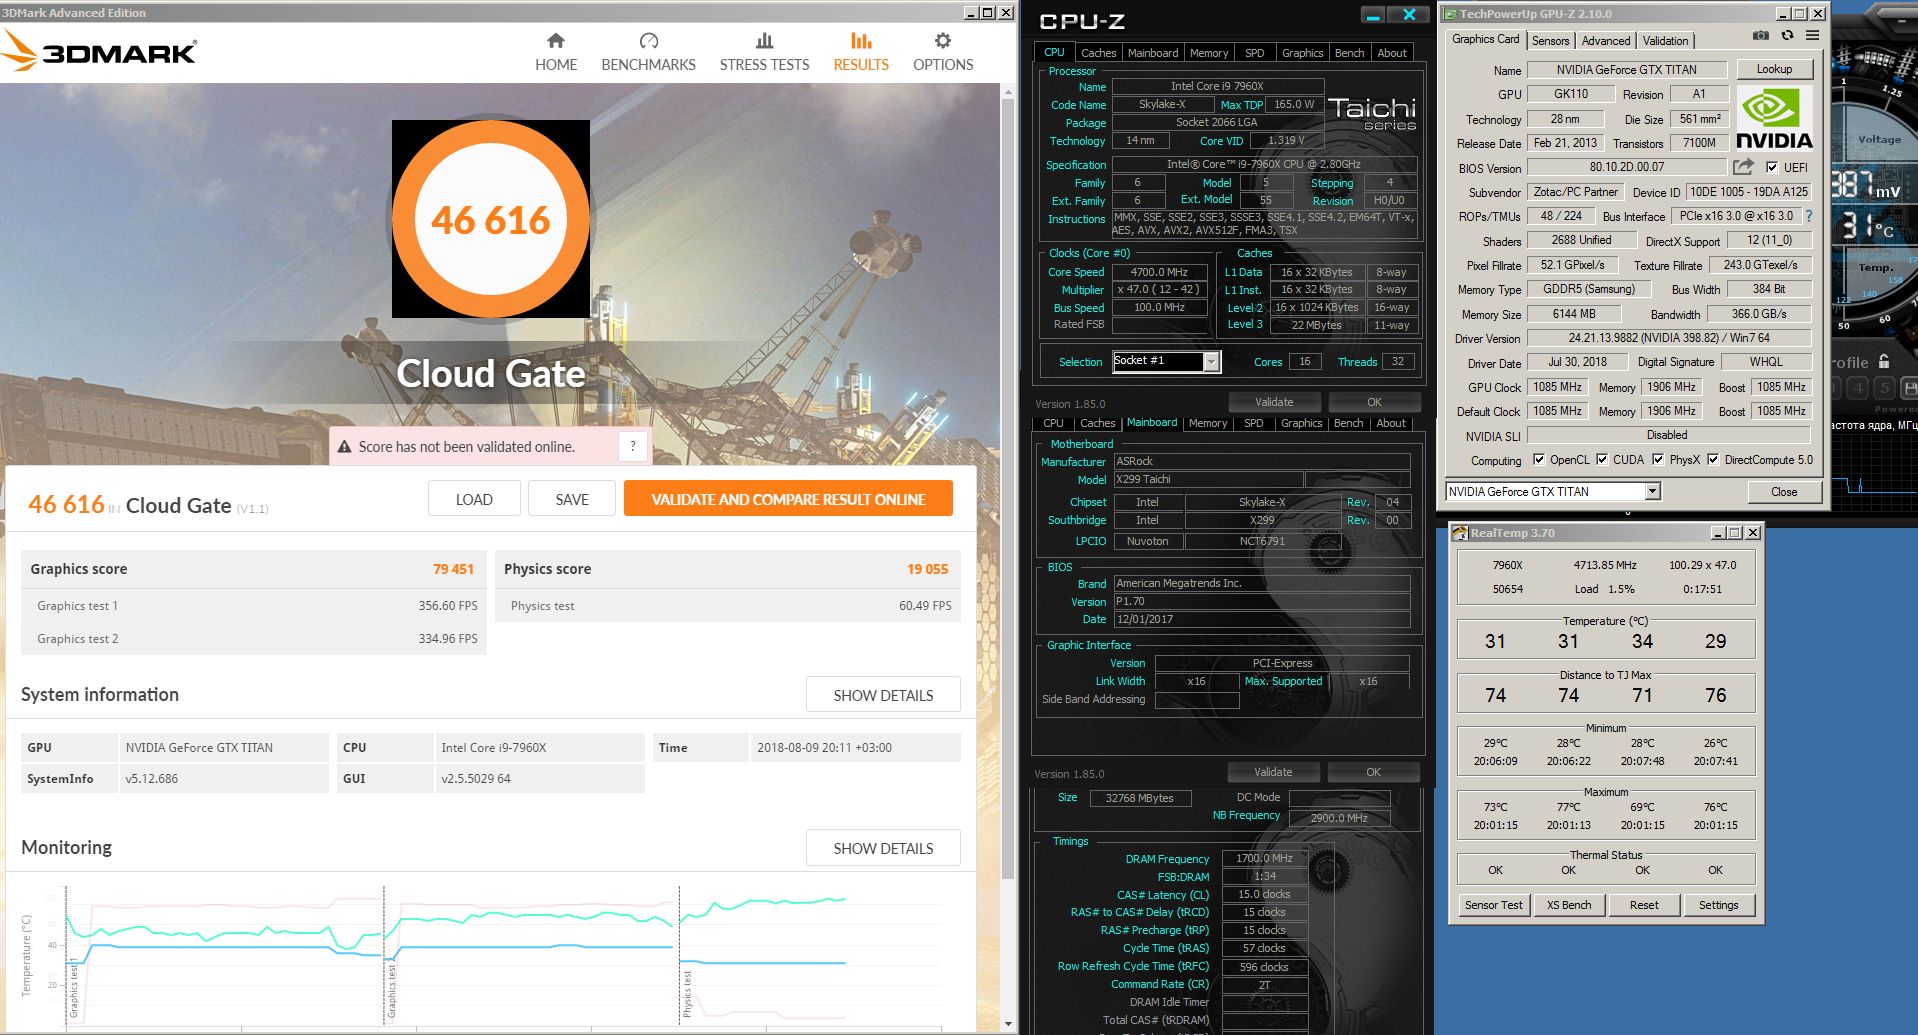Click the Physics score value 19 055
Viewport: 1918px width, 1035px height.
[x=927, y=569]
